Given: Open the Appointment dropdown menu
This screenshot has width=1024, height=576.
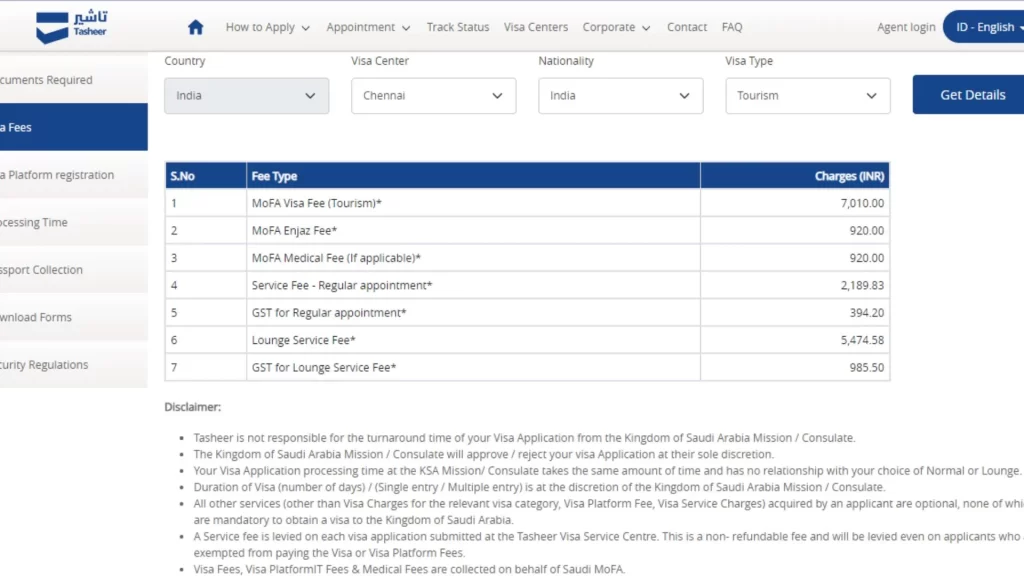Looking at the screenshot, I should (x=368, y=27).
